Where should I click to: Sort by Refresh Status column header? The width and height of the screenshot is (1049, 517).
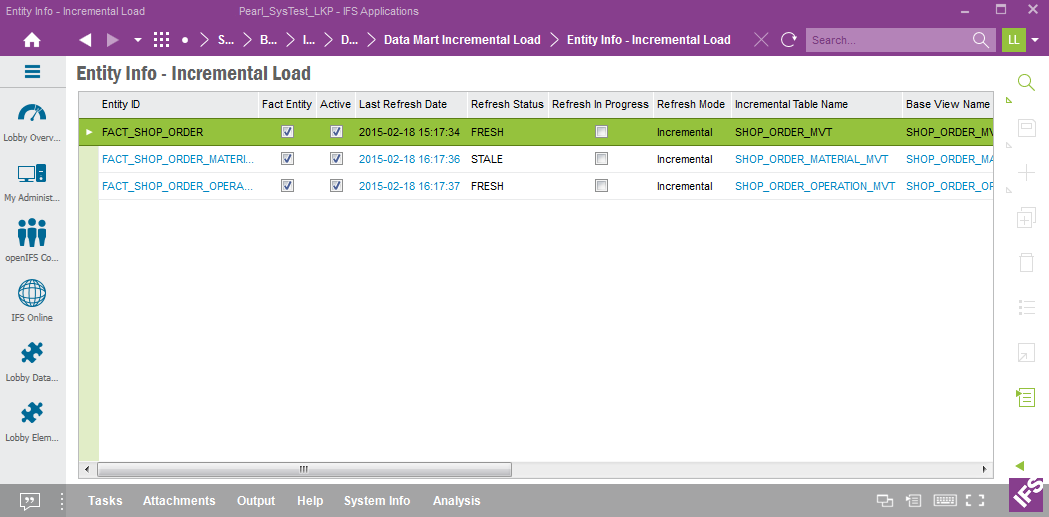pos(508,104)
